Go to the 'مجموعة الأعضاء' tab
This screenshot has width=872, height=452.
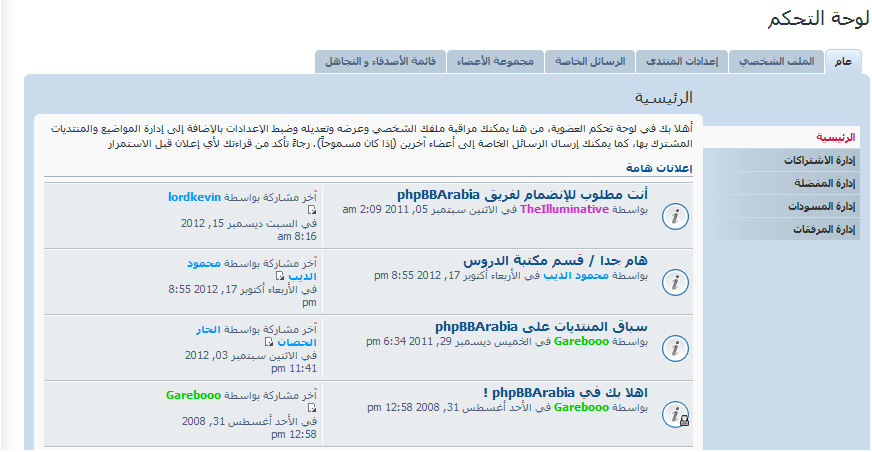coord(496,62)
